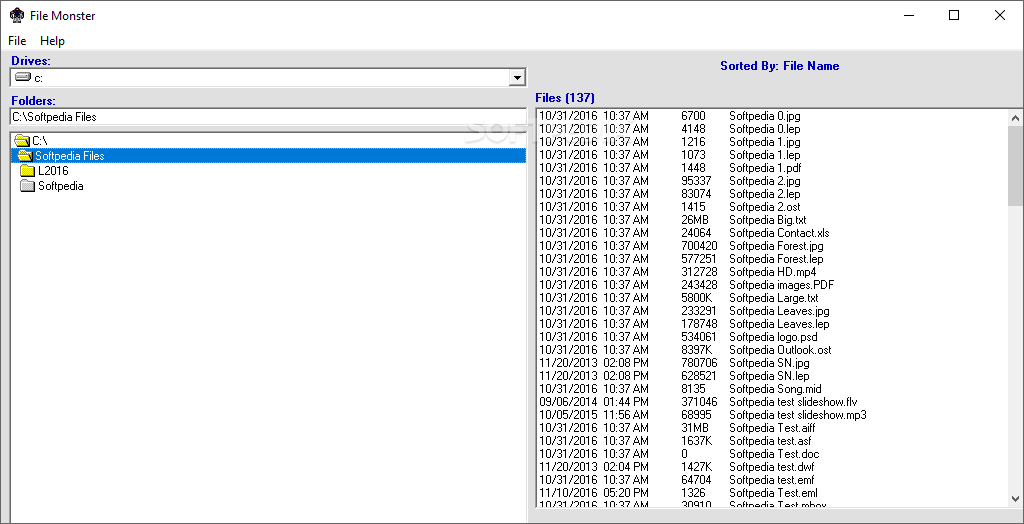This screenshot has height=524, width=1024.
Task: Select Softpedia Files folder label in tree
Action: [70, 156]
